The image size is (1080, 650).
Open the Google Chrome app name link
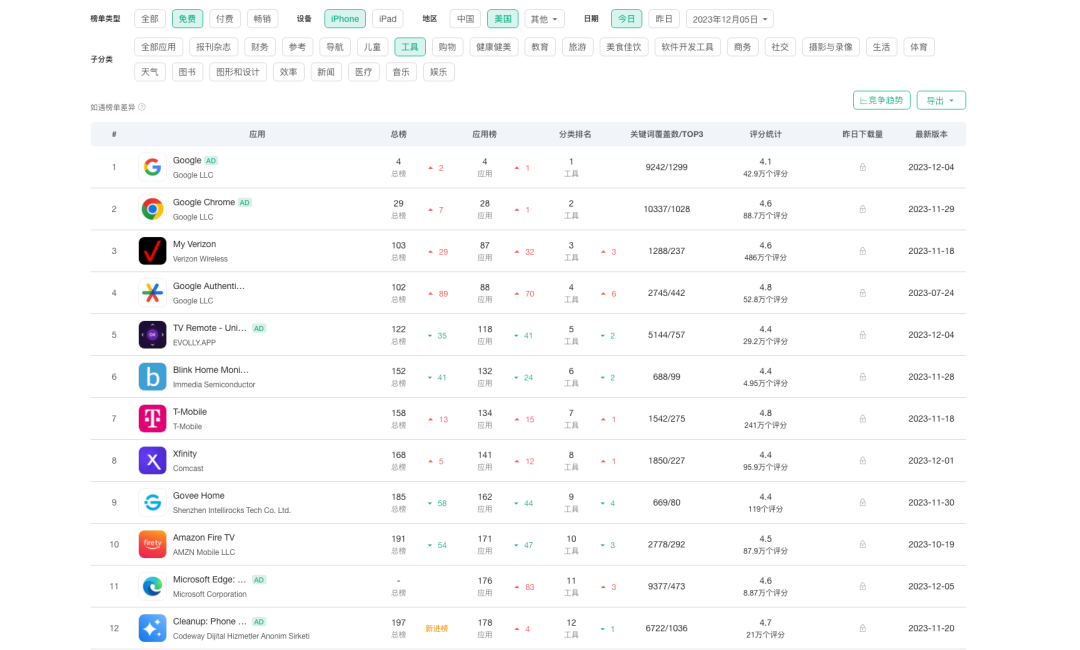click(204, 202)
